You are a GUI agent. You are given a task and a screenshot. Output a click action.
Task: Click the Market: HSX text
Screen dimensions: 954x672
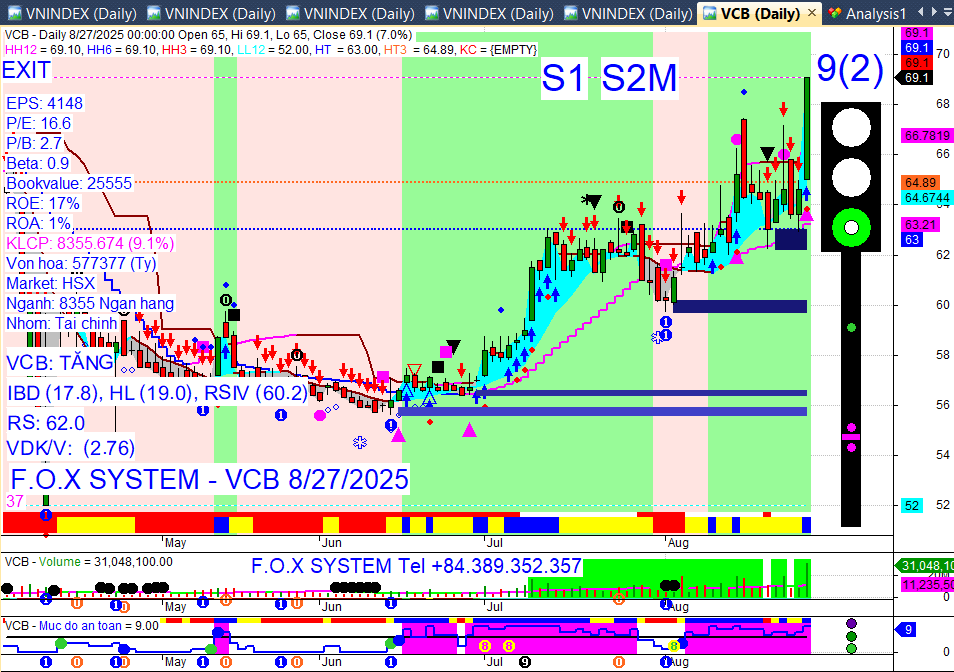50,284
